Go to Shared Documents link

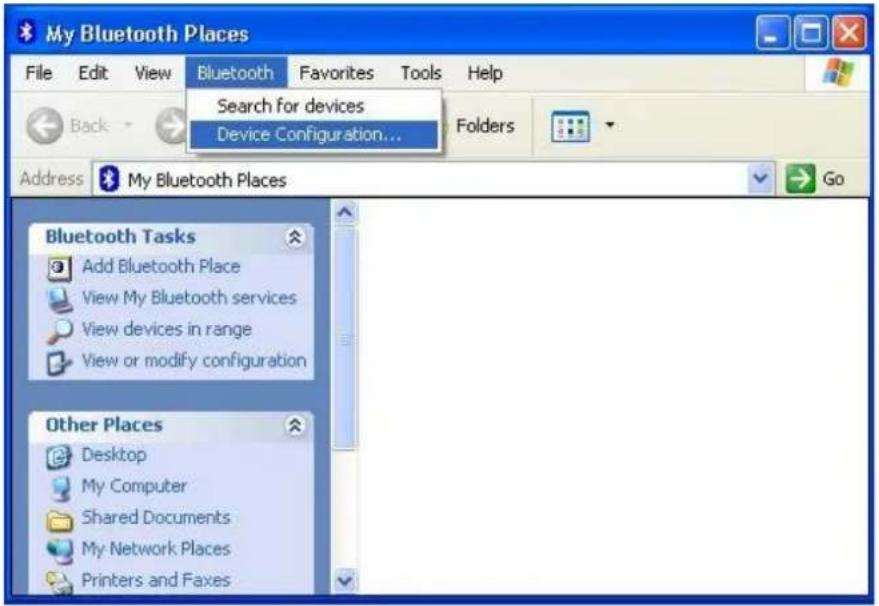(156, 517)
